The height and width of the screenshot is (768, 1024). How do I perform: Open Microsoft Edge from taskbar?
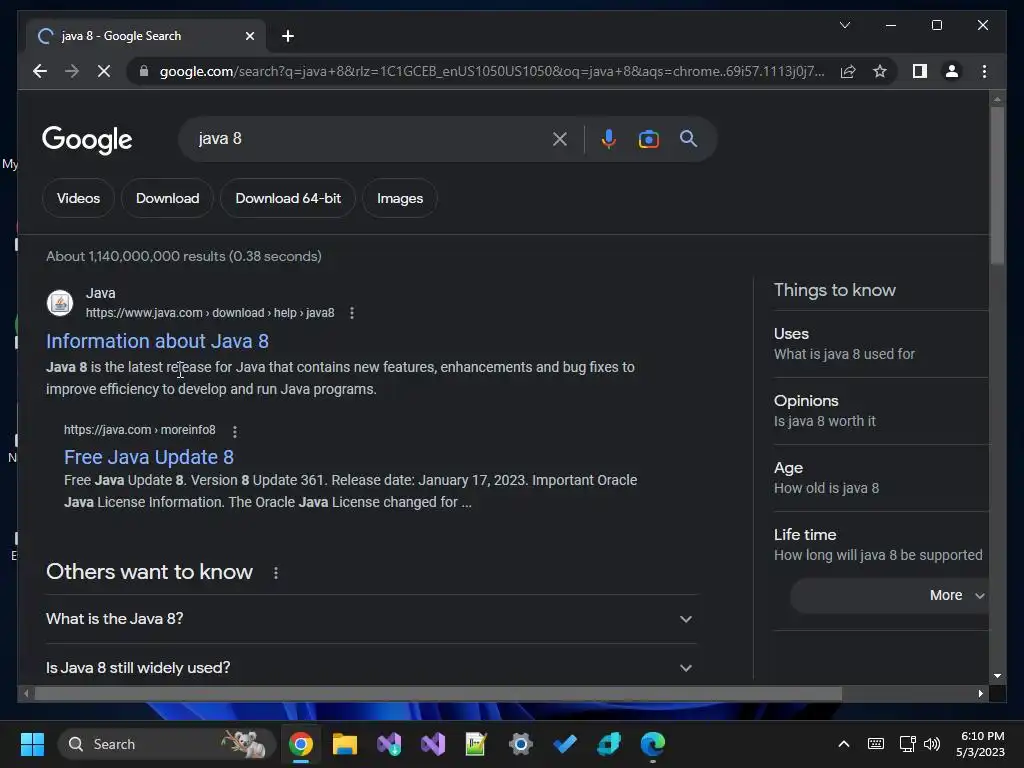652,744
